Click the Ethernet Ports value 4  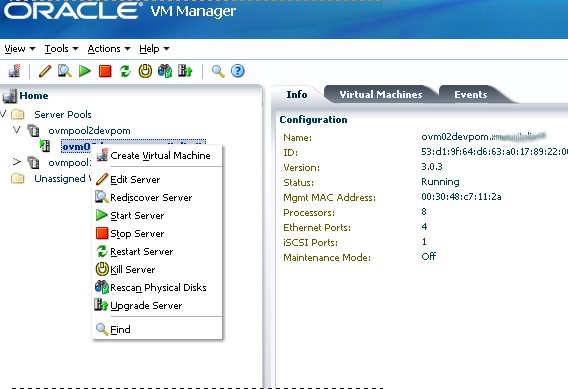pos(424,227)
